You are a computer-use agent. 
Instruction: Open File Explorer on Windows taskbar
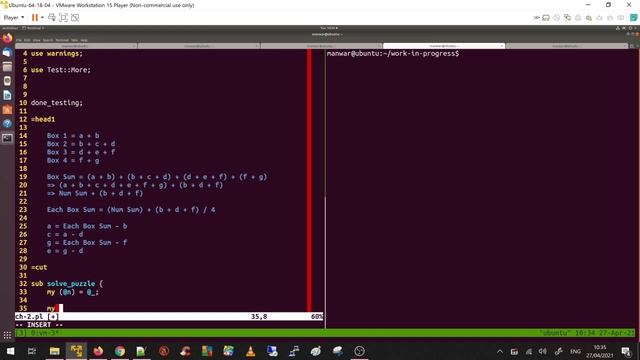pyautogui.click(x=54, y=351)
